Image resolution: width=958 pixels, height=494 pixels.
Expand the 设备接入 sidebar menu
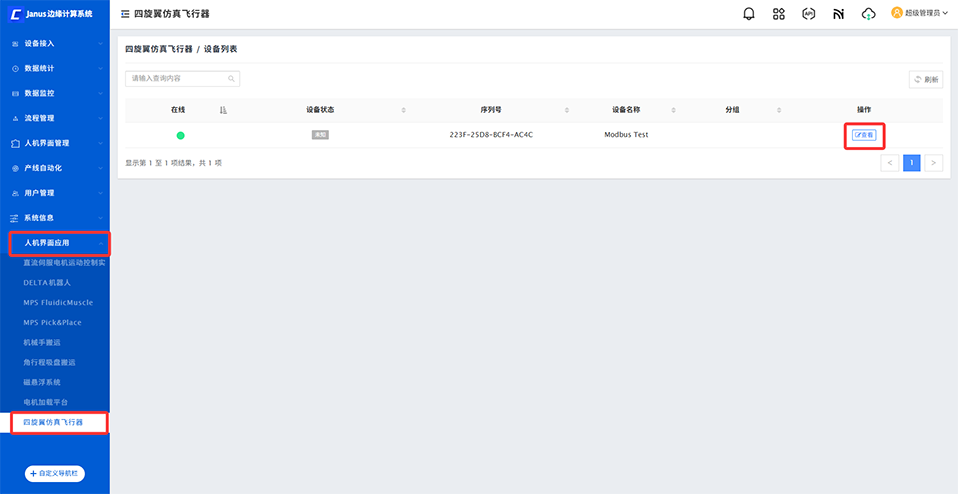[x=55, y=44]
